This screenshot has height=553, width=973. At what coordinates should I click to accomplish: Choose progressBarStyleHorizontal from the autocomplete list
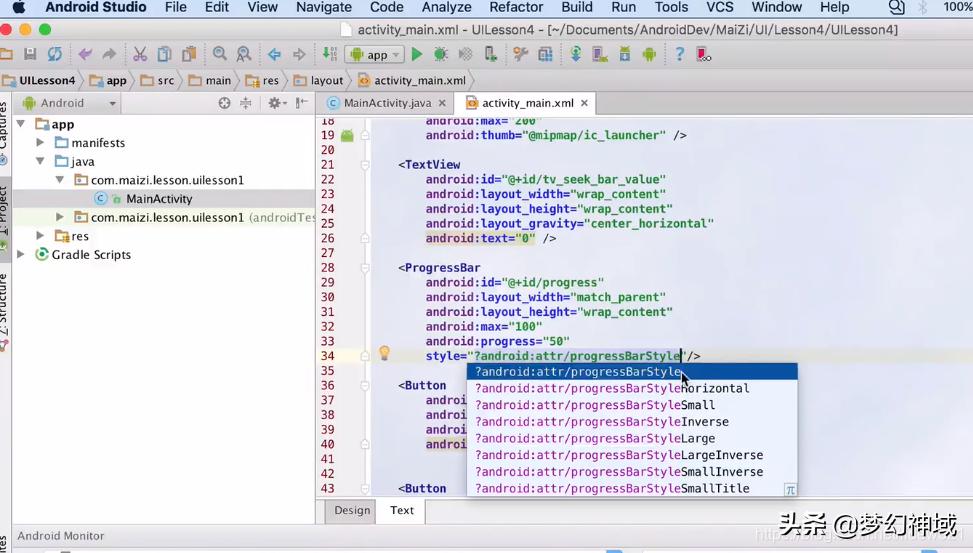pyautogui.click(x=612, y=388)
